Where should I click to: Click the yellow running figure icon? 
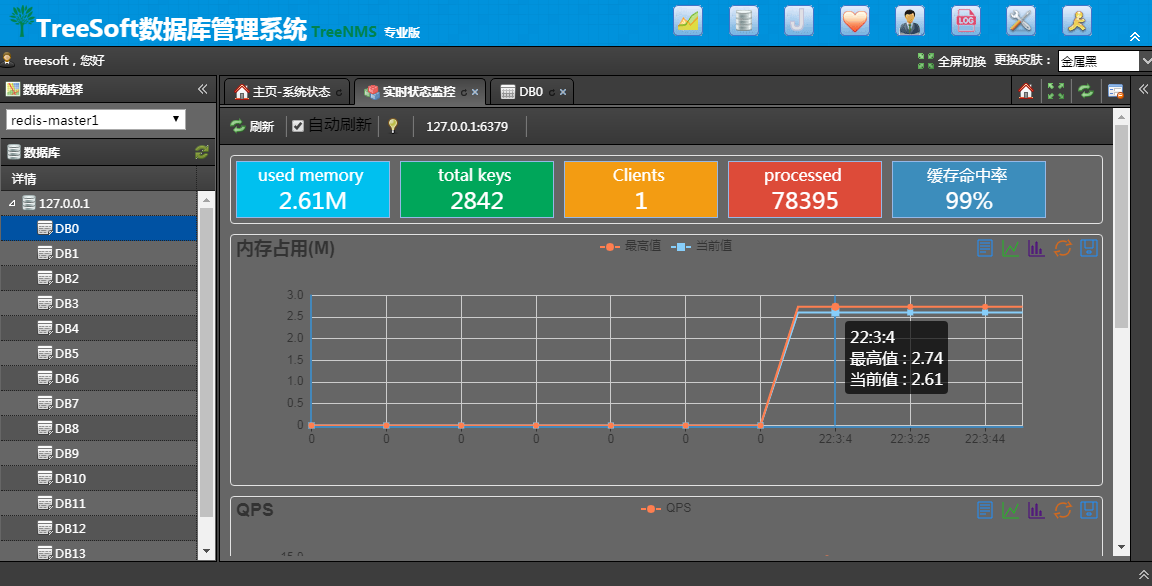1076,21
